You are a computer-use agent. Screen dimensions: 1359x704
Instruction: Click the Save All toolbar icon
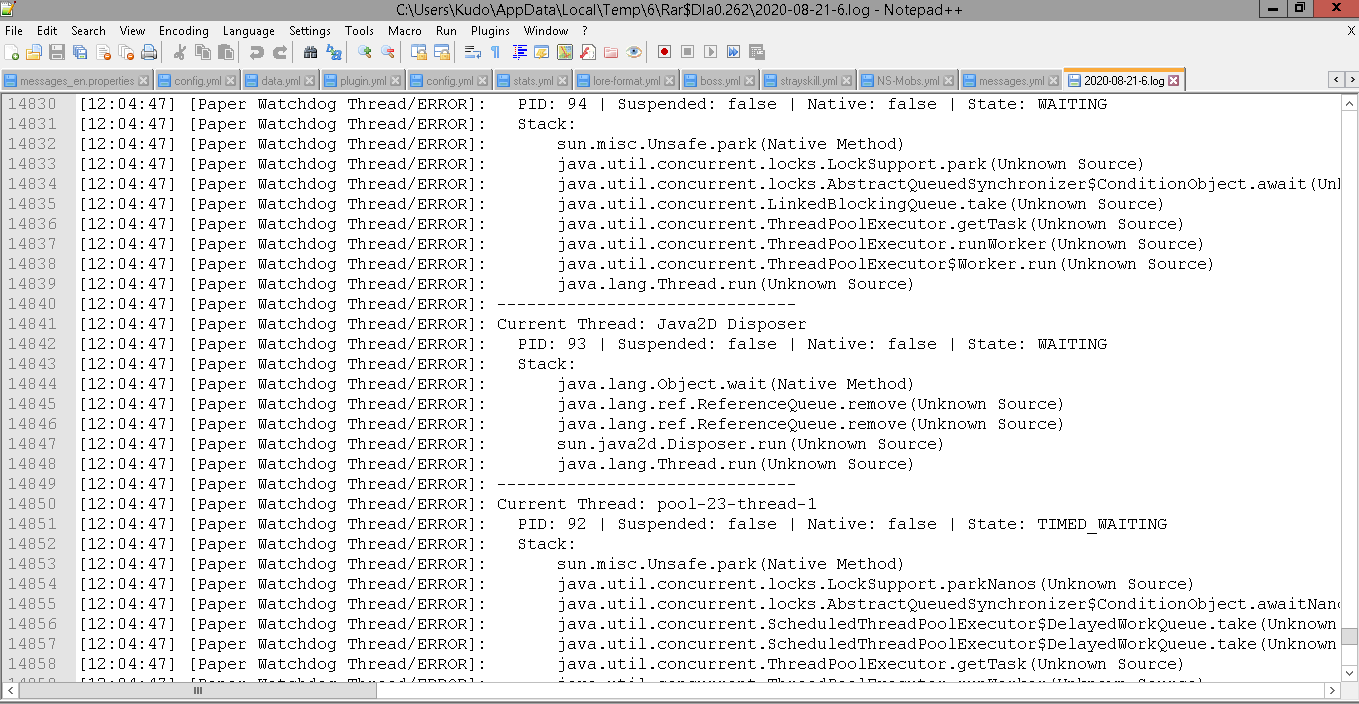pyautogui.click(x=80, y=52)
